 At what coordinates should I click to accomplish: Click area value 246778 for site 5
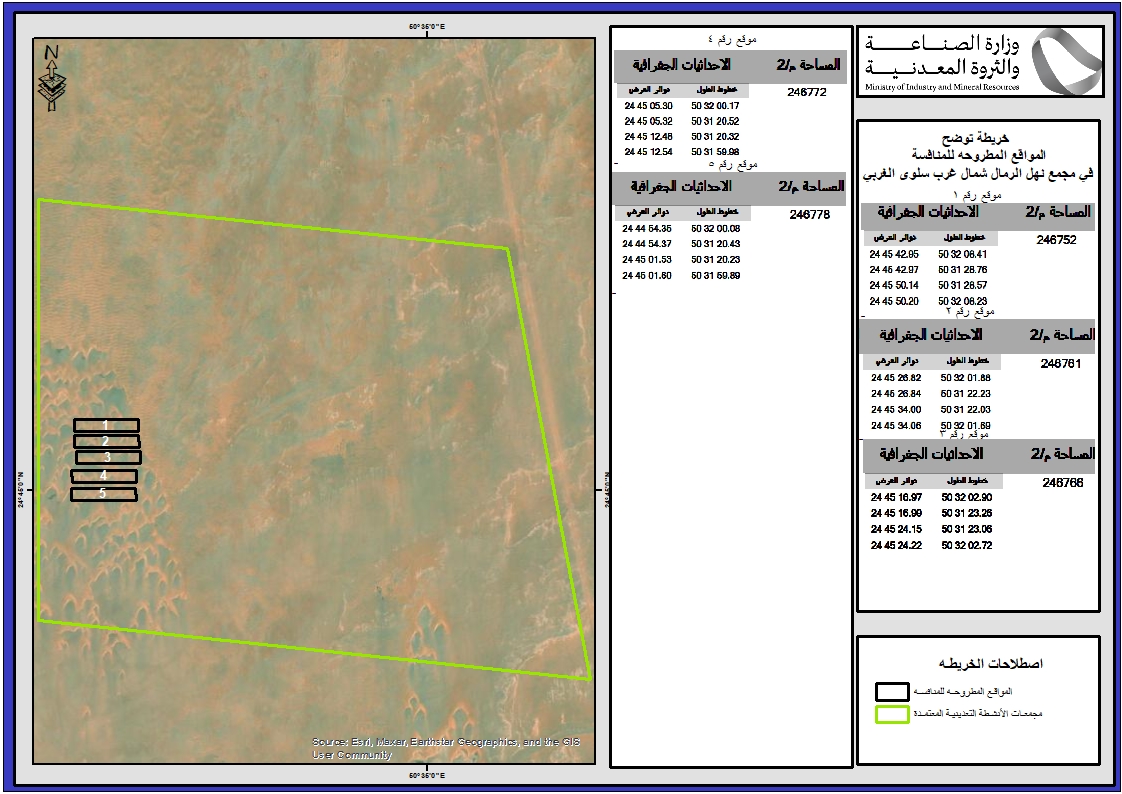tap(809, 214)
